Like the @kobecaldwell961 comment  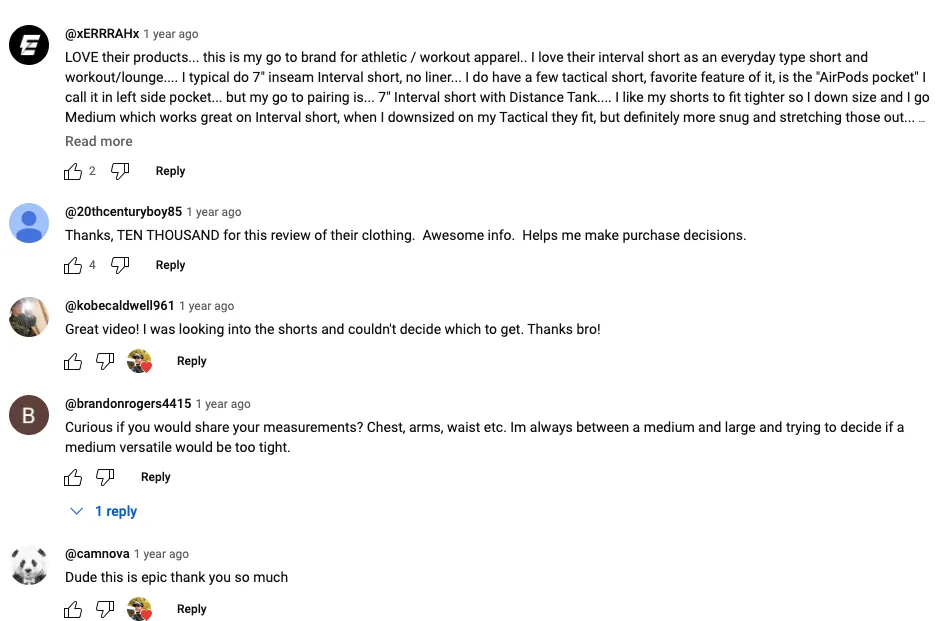[72, 361]
